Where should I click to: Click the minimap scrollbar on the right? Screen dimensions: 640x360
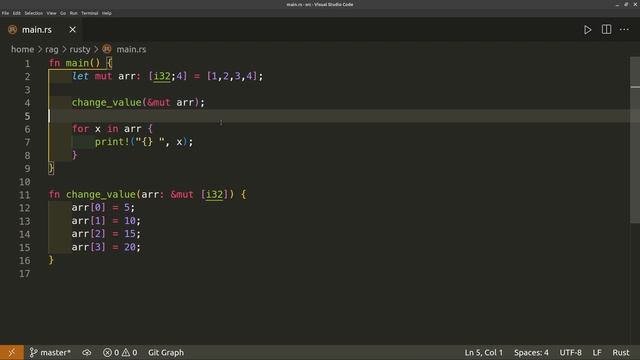(635, 140)
